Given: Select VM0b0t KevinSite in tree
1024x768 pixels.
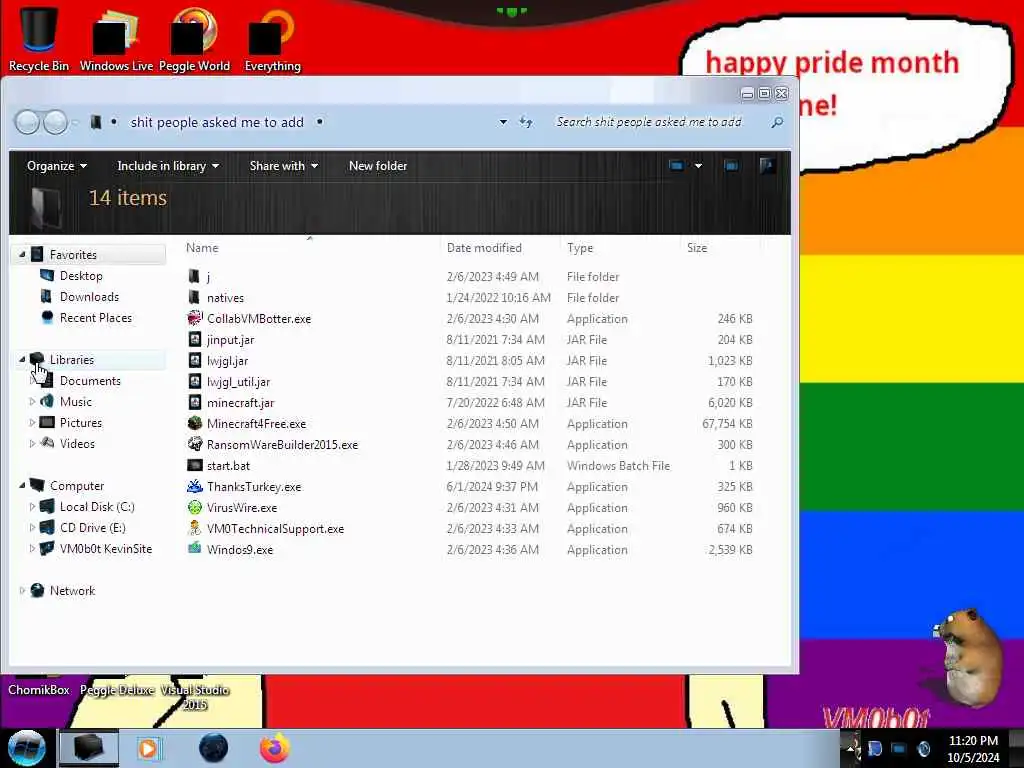Looking at the screenshot, I should [106, 549].
